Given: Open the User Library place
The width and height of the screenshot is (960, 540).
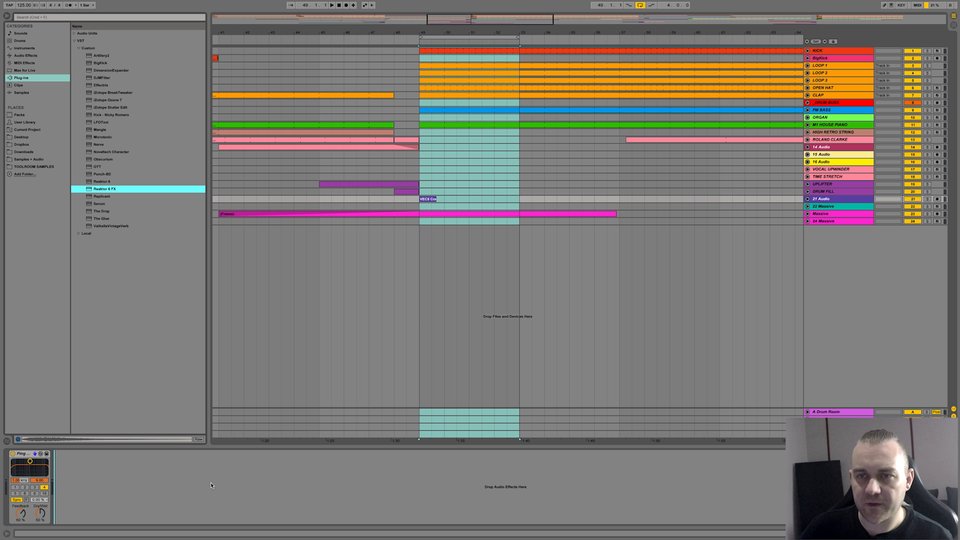Looking at the screenshot, I should [x=24, y=122].
